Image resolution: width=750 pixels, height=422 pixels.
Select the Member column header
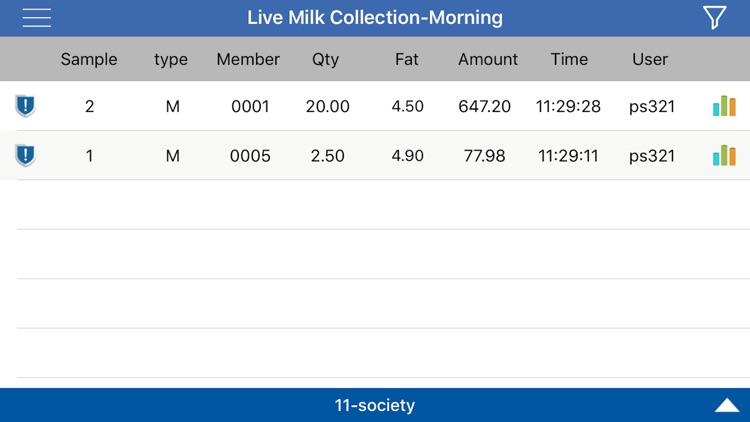(248, 59)
